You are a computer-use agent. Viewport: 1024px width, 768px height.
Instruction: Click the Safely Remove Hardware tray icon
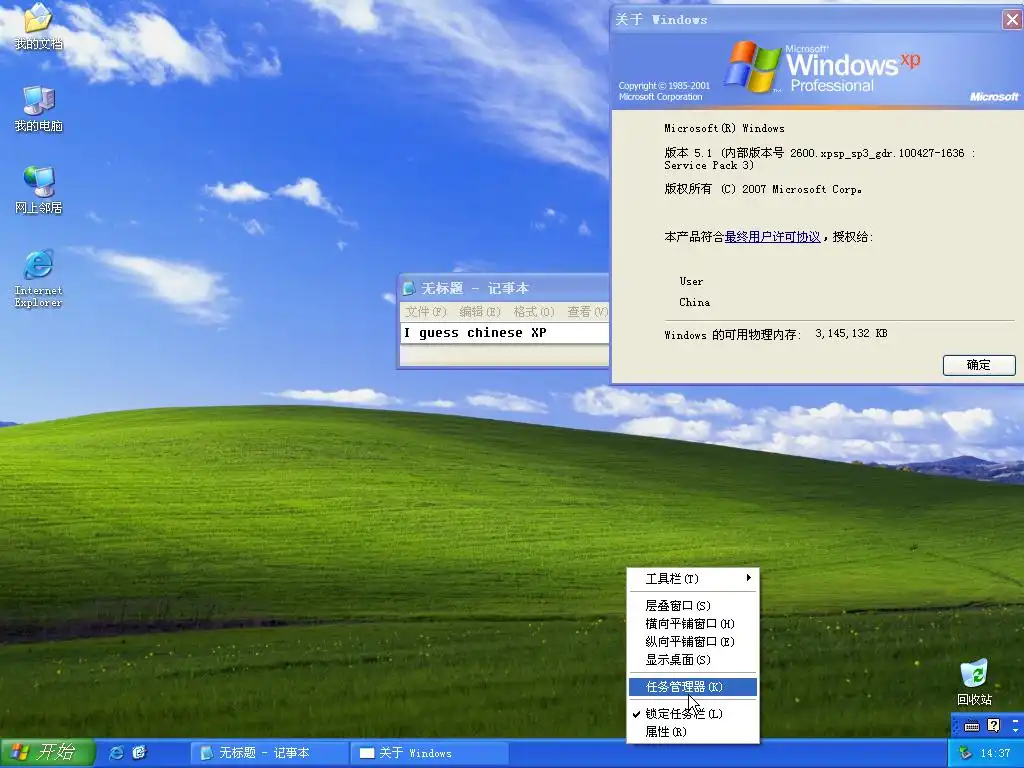pos(965,753)
